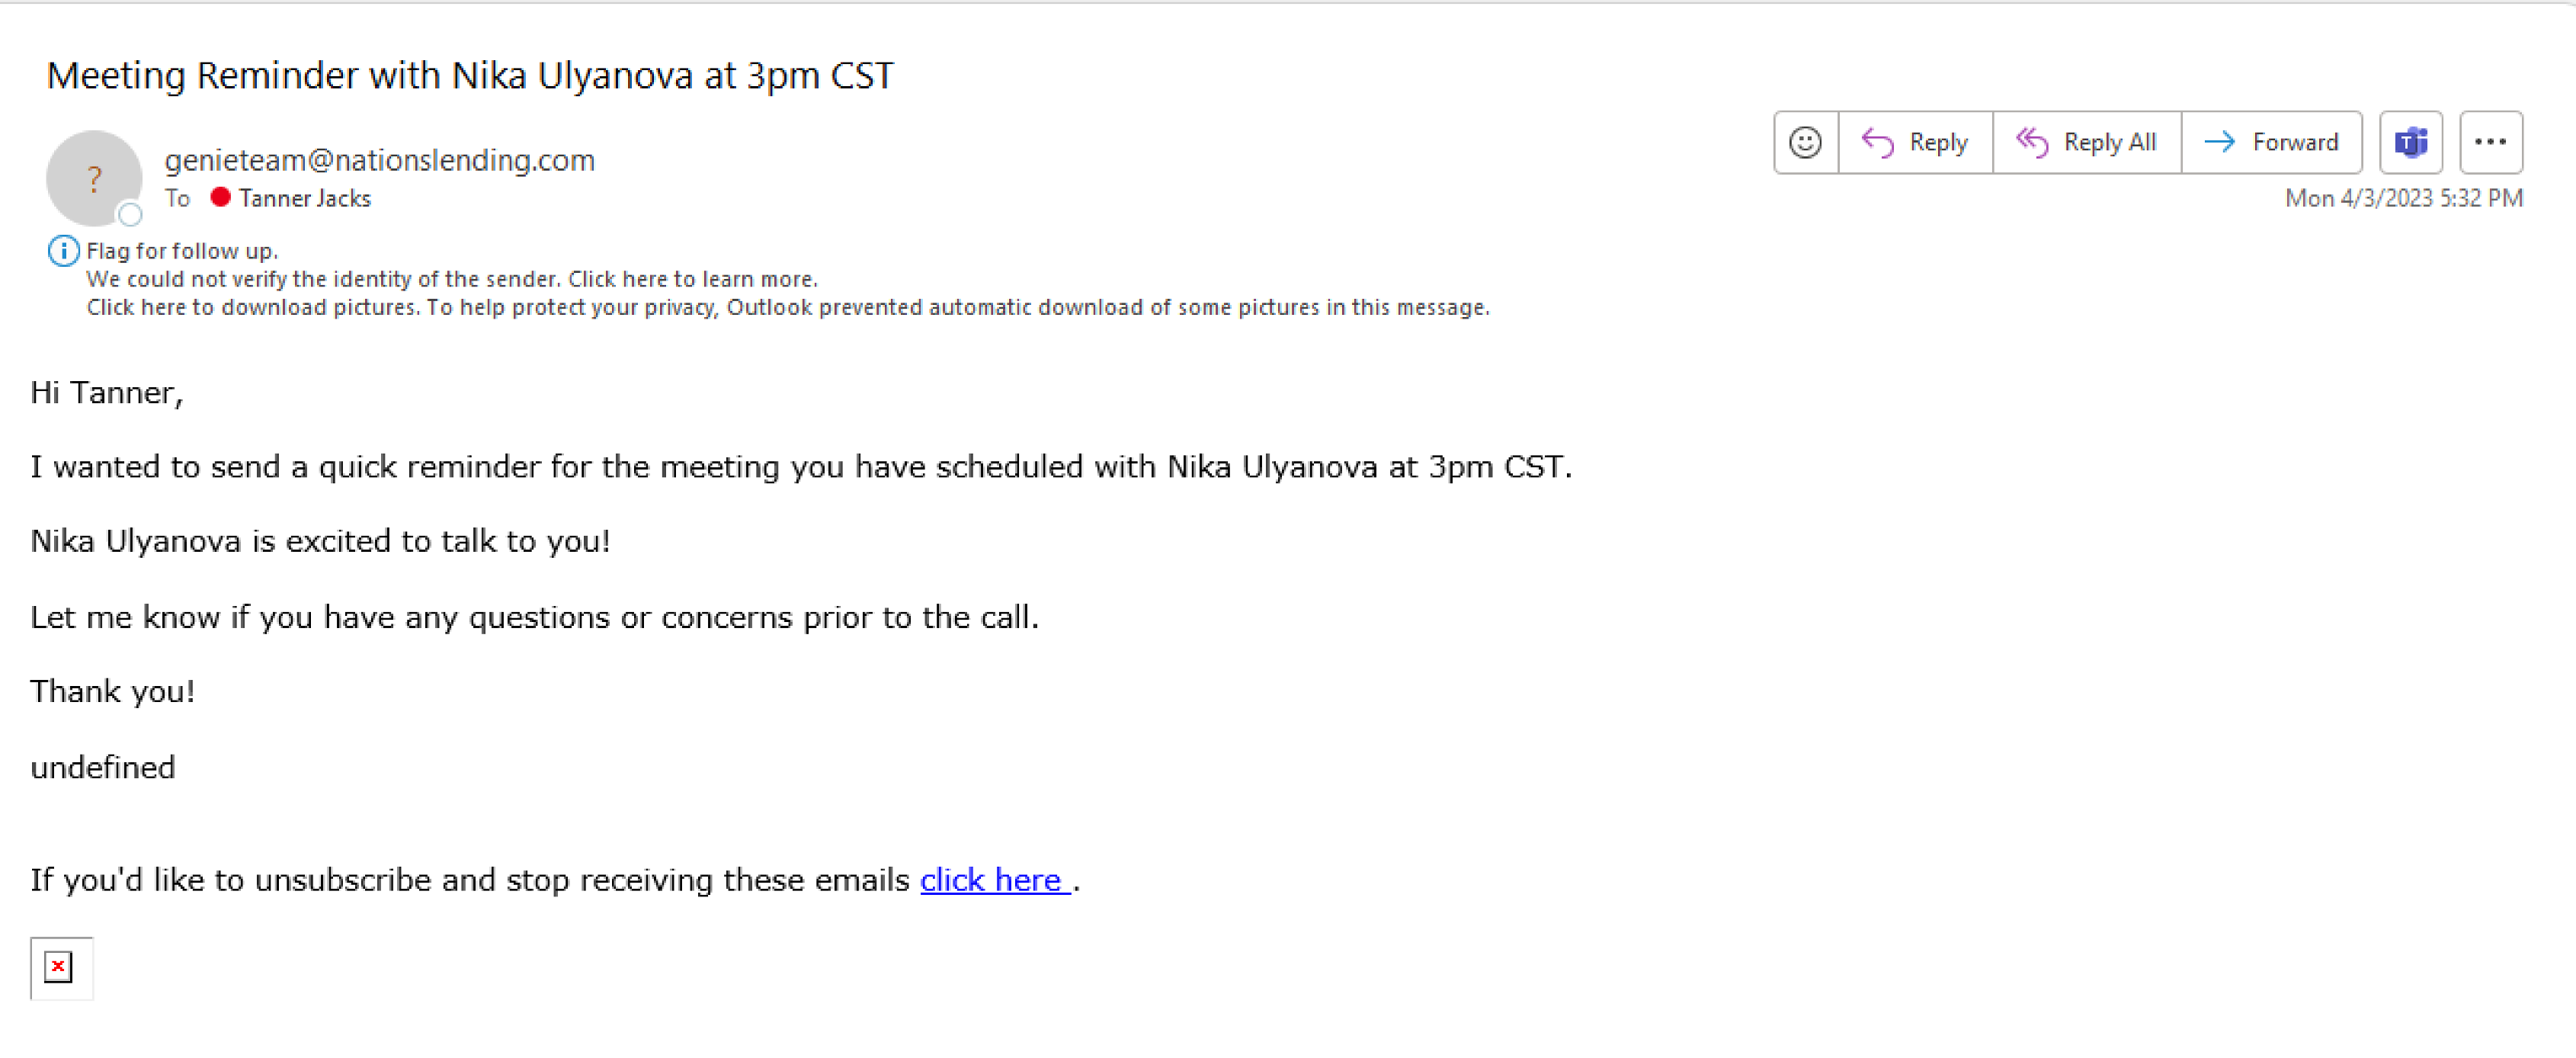Click the Reply arrow icon
Screen dimensions: 2576x1058
click(x=1877, y=143)
